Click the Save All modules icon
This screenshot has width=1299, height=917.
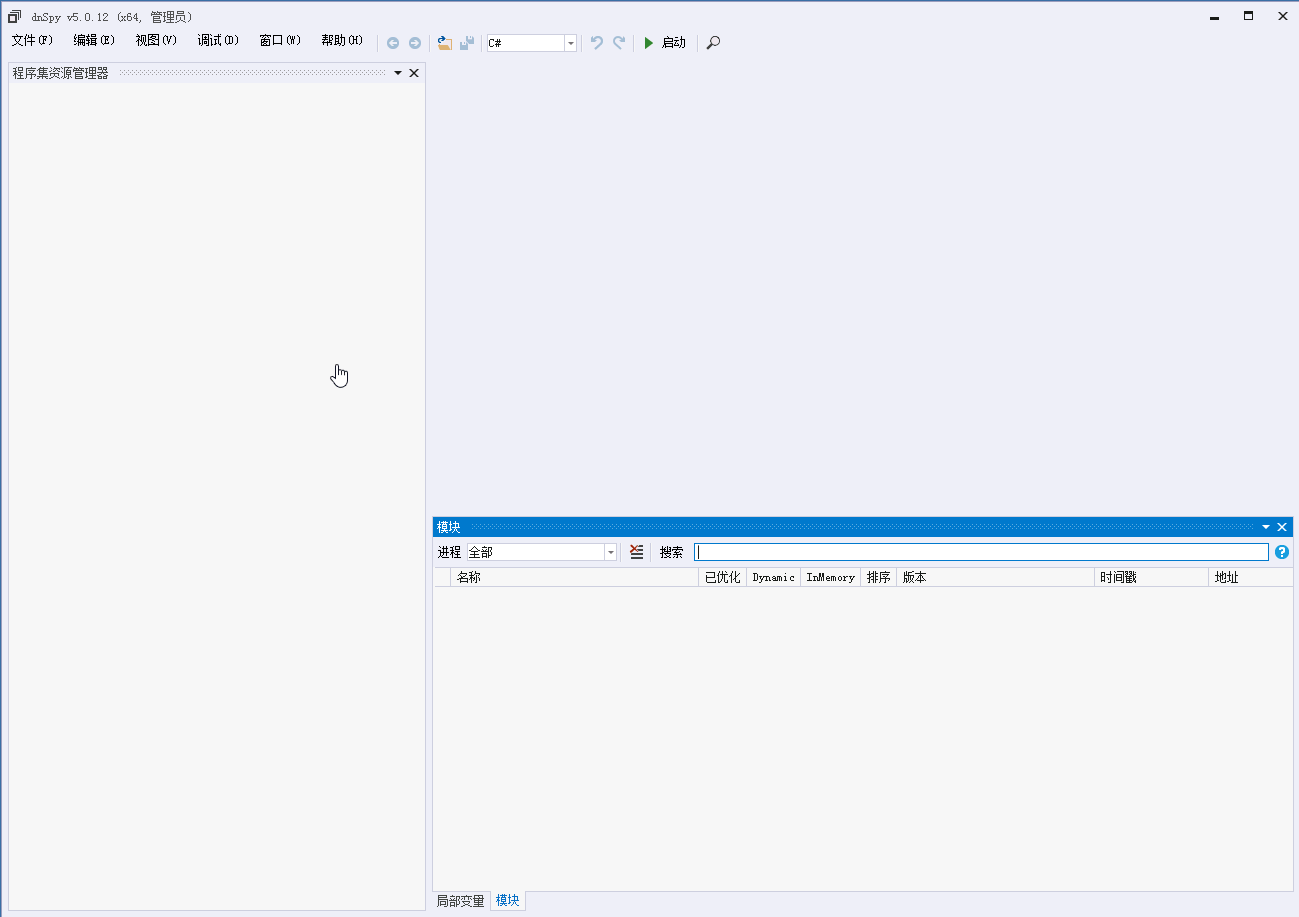pos(467,43)
